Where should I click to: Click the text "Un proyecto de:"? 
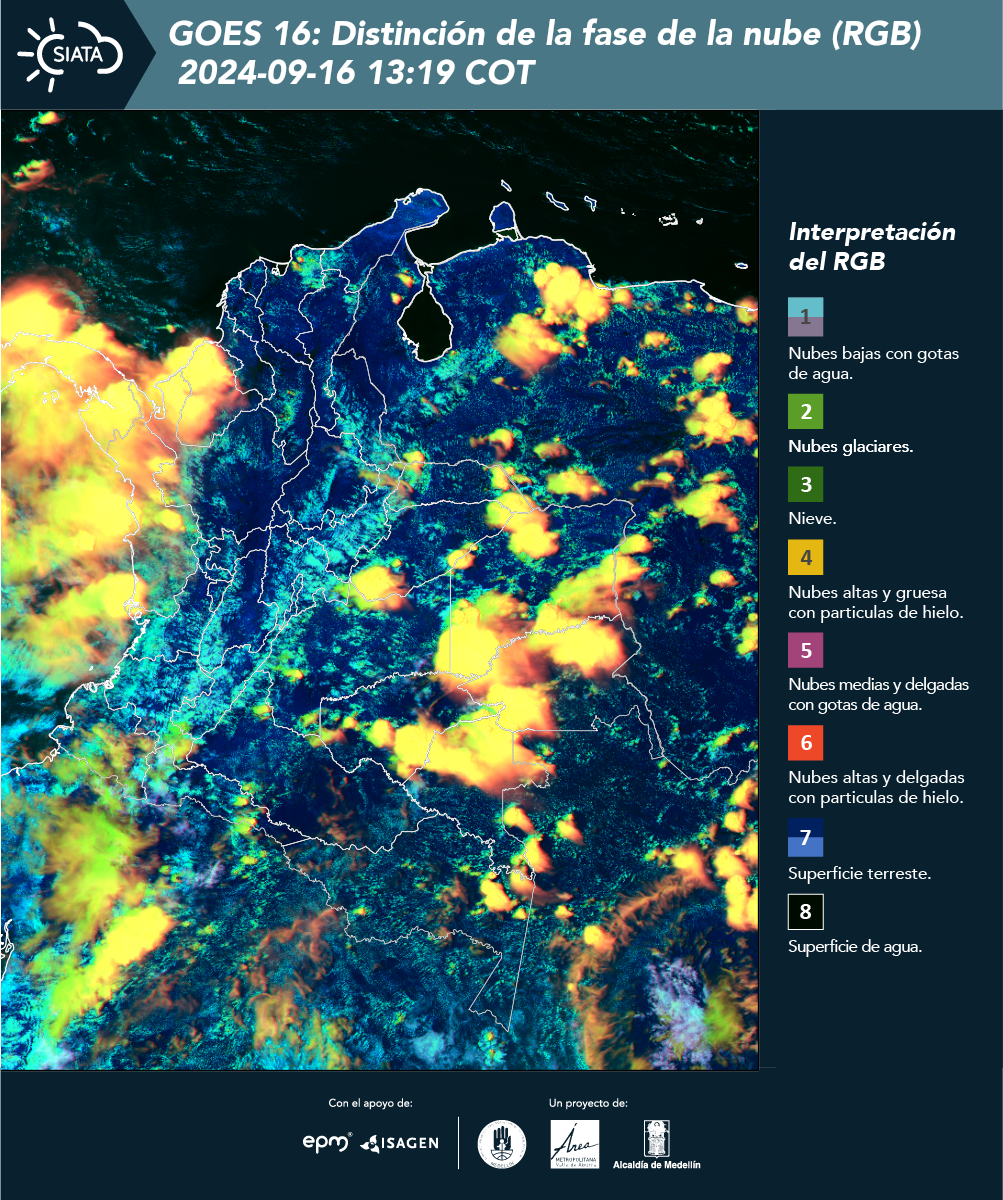pyautogui.click(x=588, y=1103)
